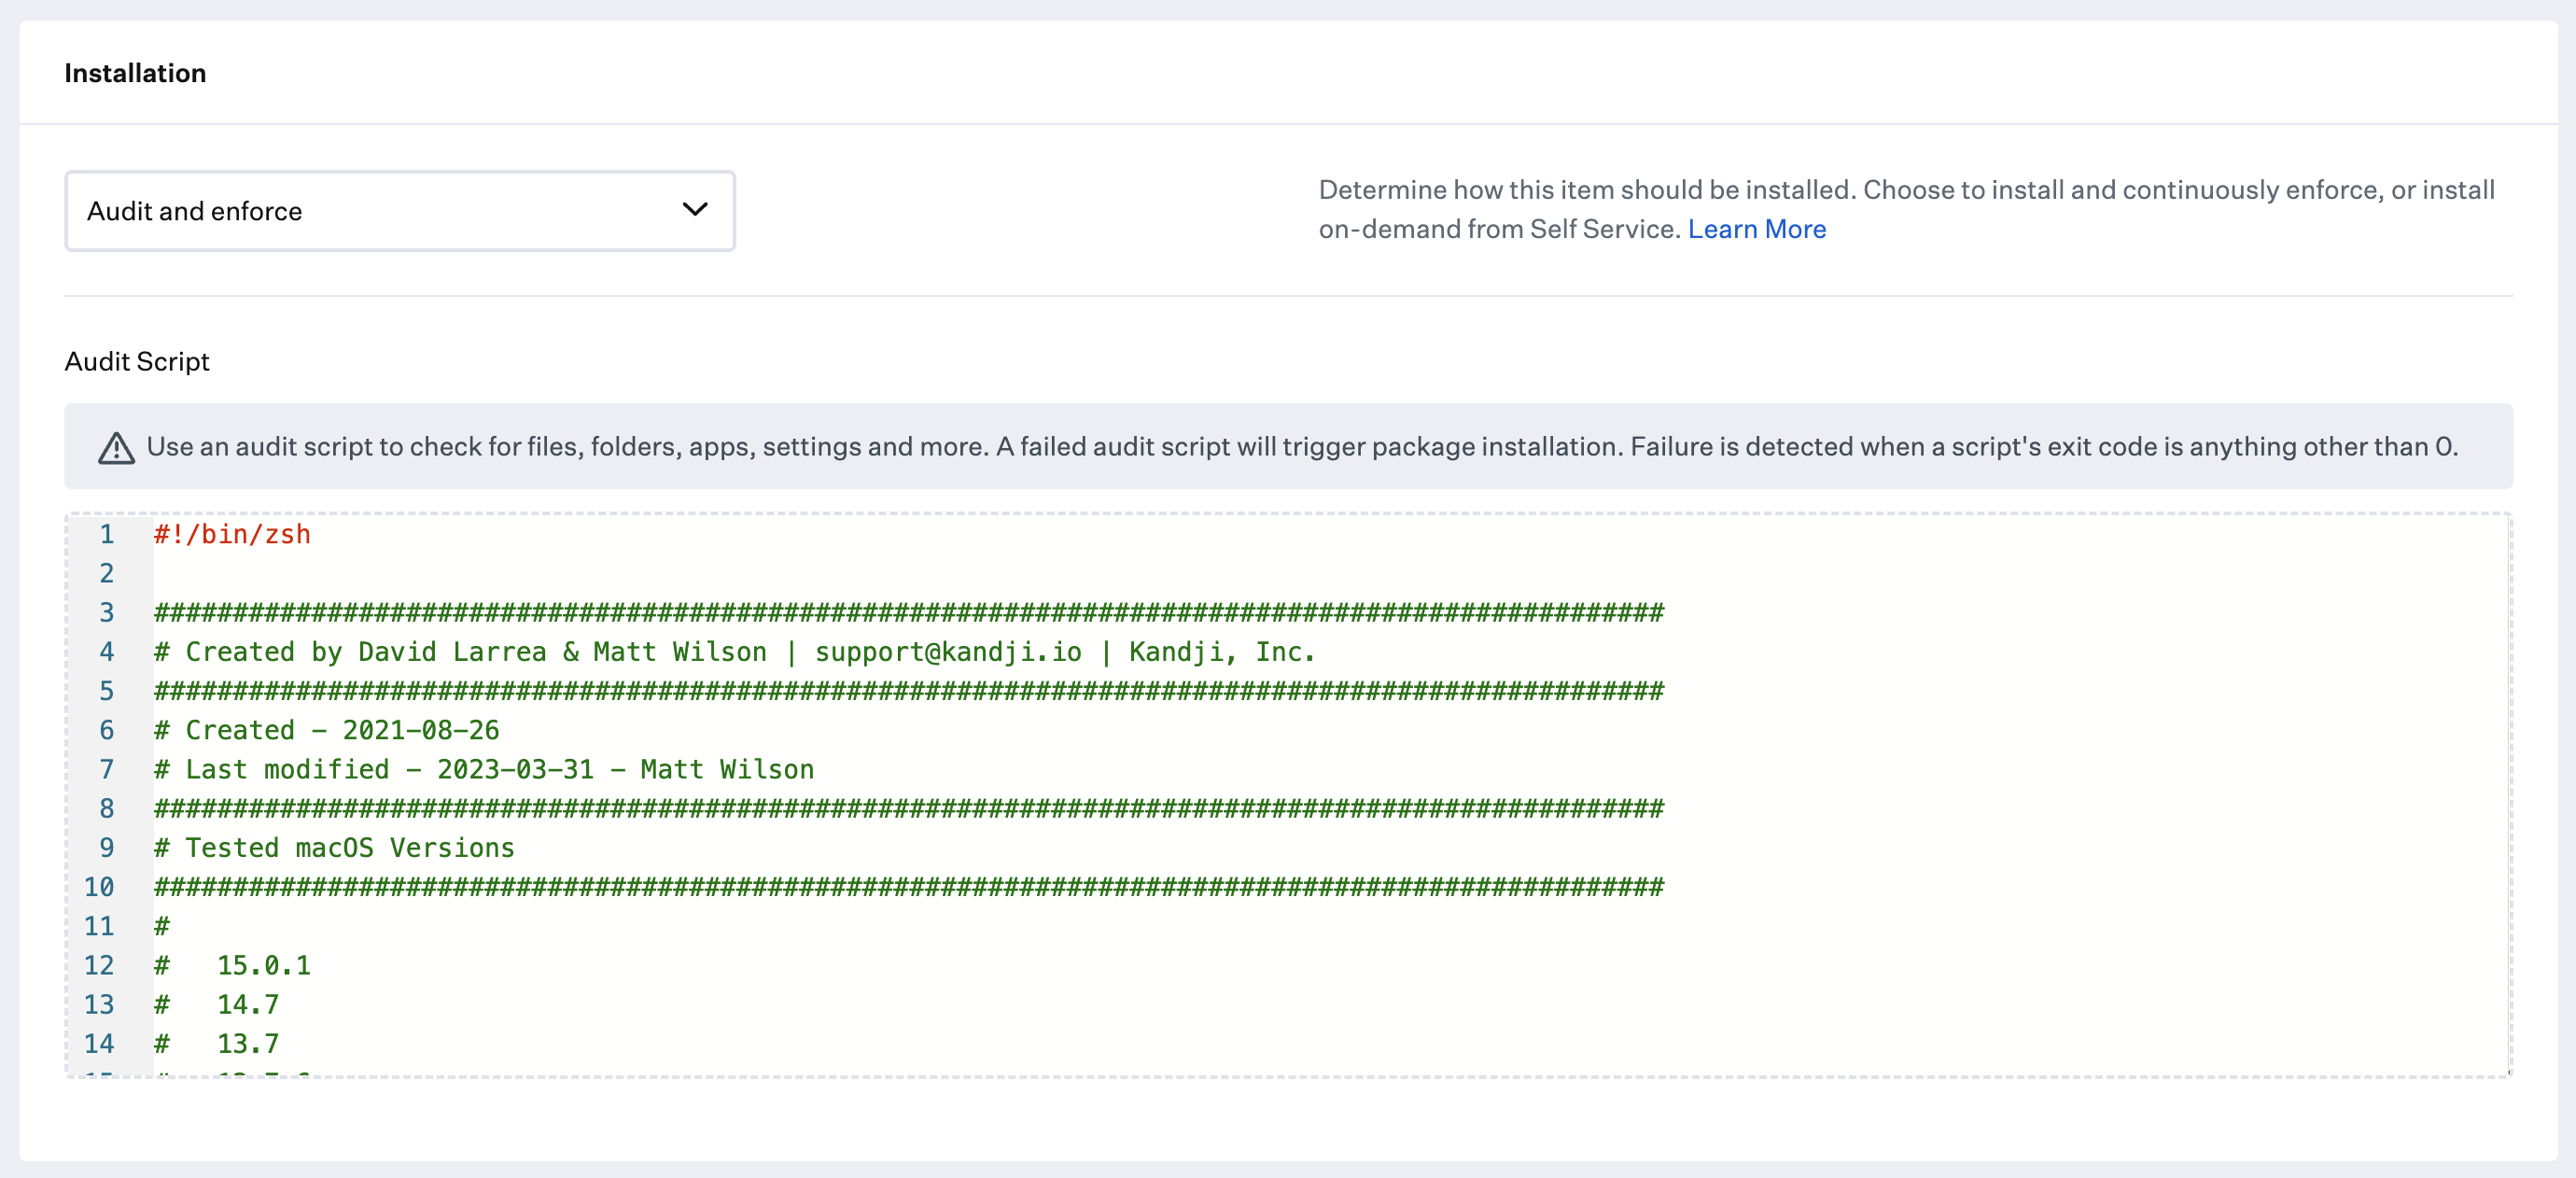Click the Installation section title
2576x1178 pixels.
[135, 73]
